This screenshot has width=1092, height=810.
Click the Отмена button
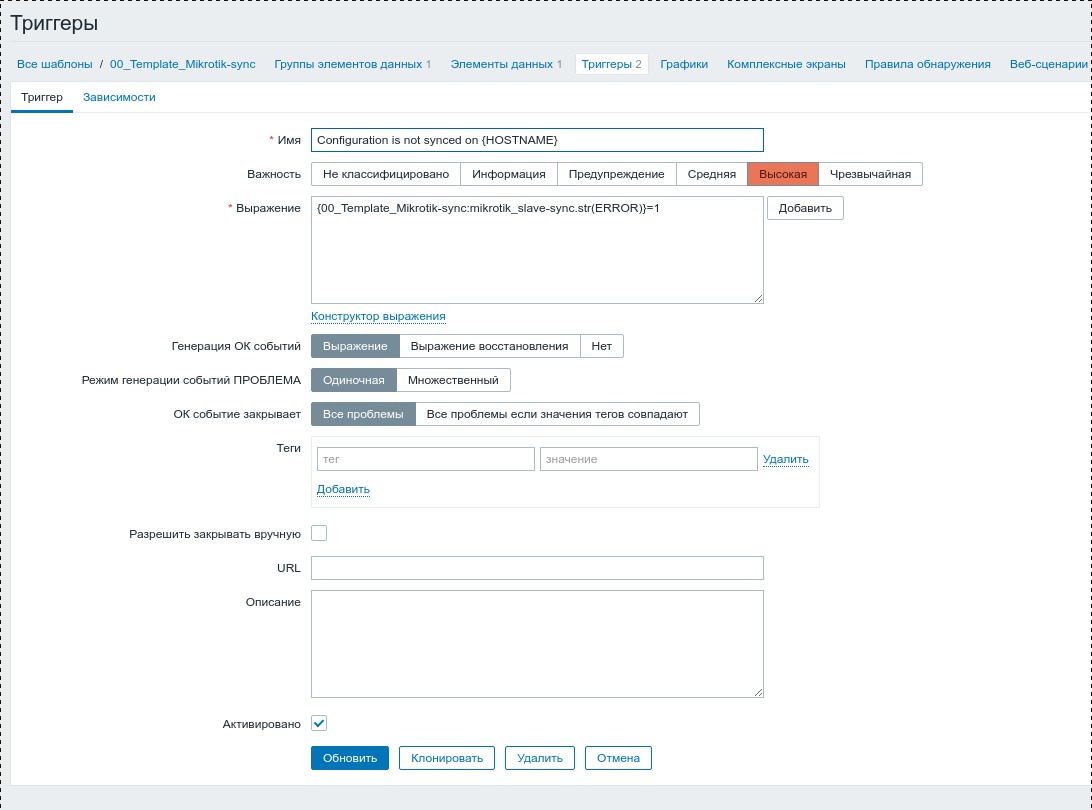pyautogui.click(x=618, y=758)
